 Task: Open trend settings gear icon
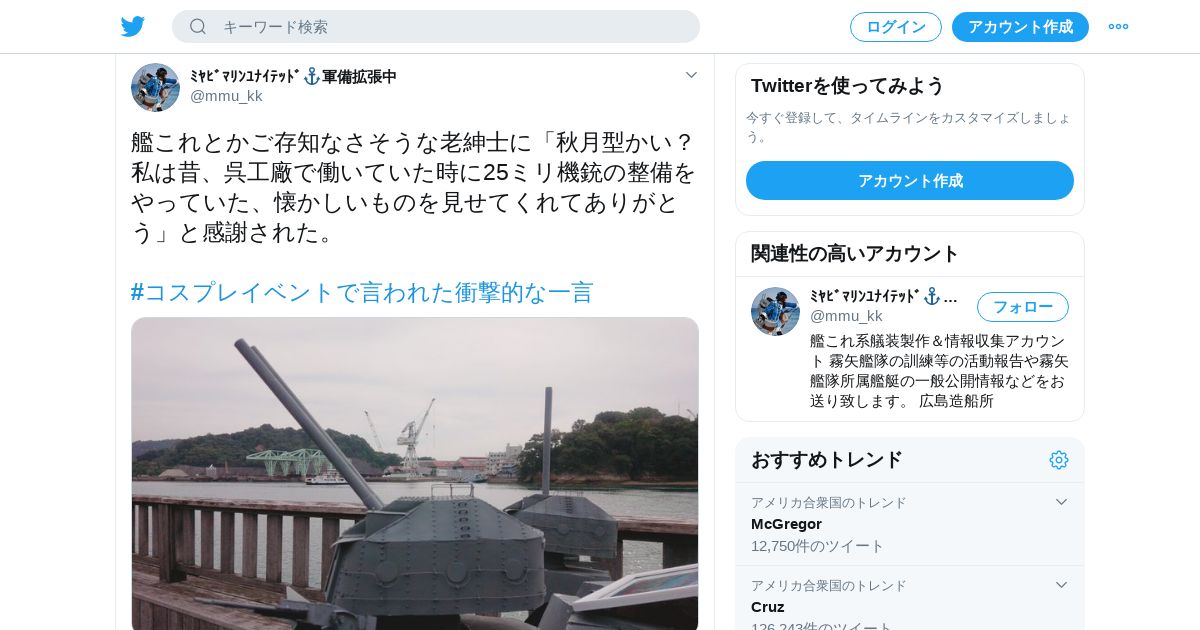point(1059,460)
